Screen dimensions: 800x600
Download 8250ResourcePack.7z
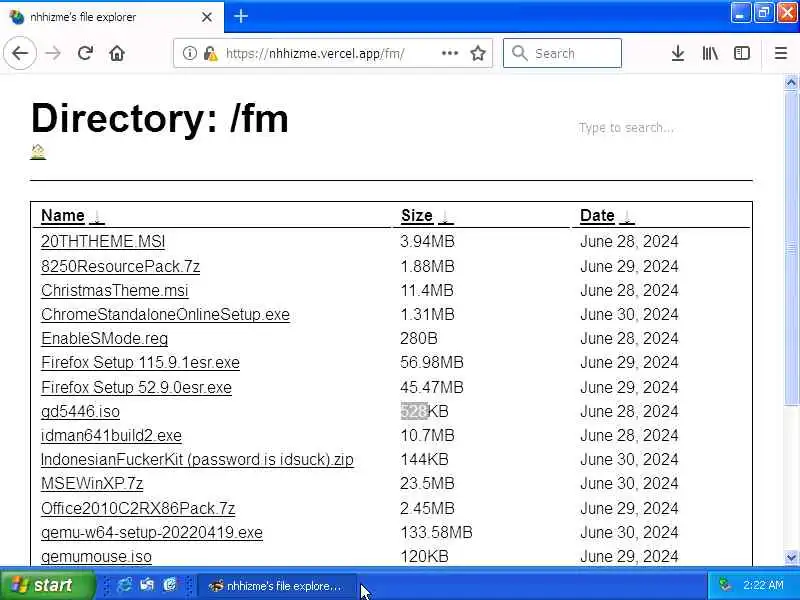coord(120,266)
